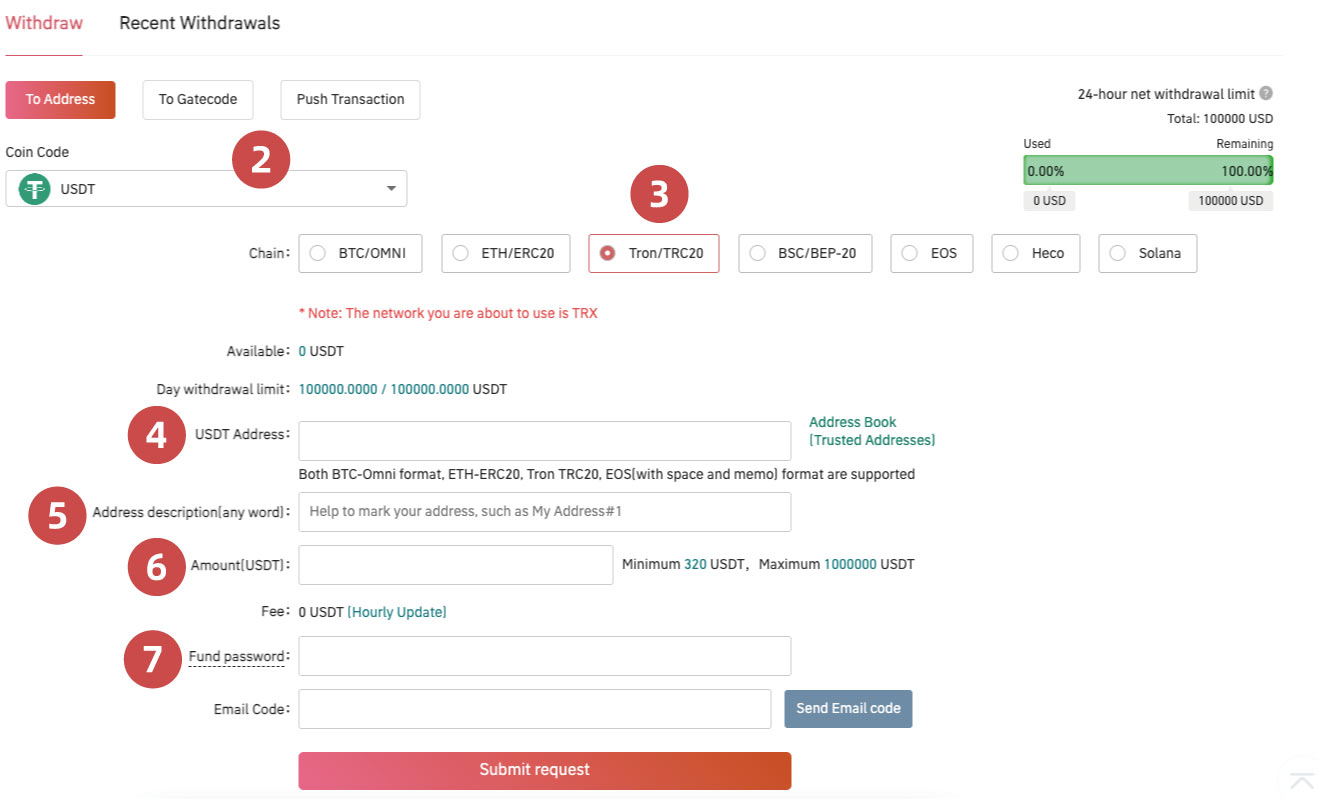
Task: Focus the USDT Address input field
Action: [x=544, y=441]
